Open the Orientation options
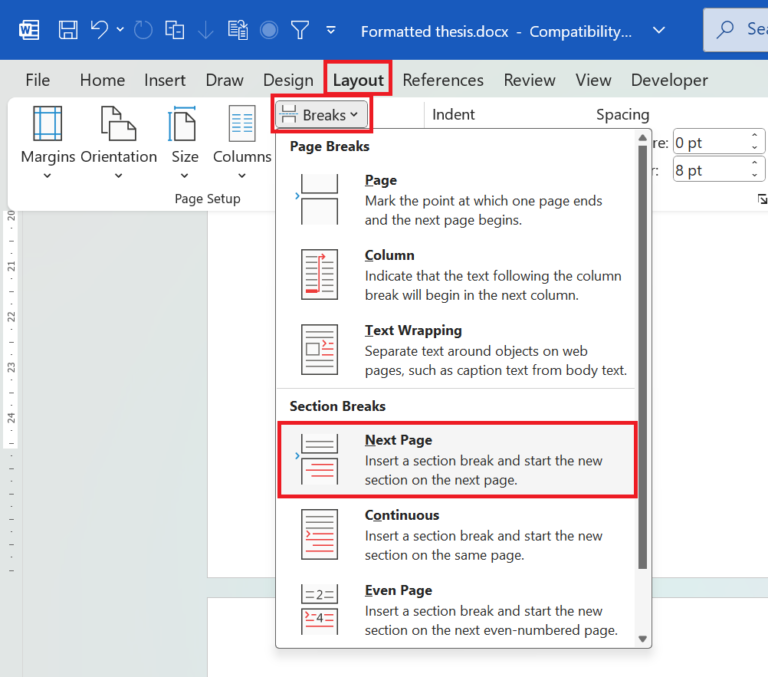 click(x=119, y=143)
